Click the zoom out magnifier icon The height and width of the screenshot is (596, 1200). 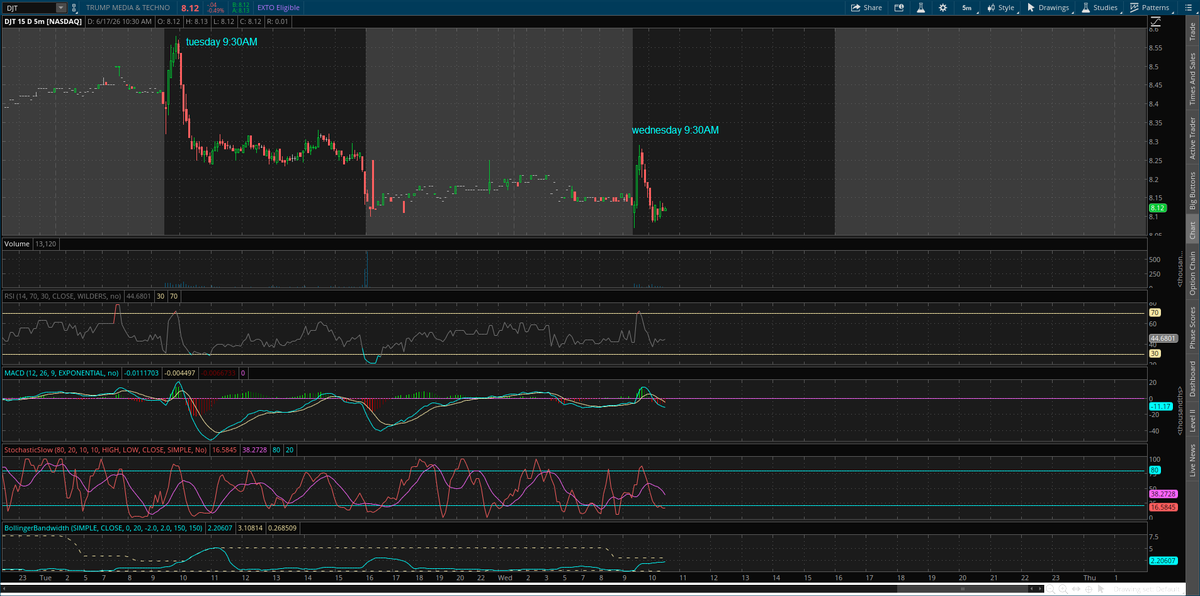(x=1050, y=589)
